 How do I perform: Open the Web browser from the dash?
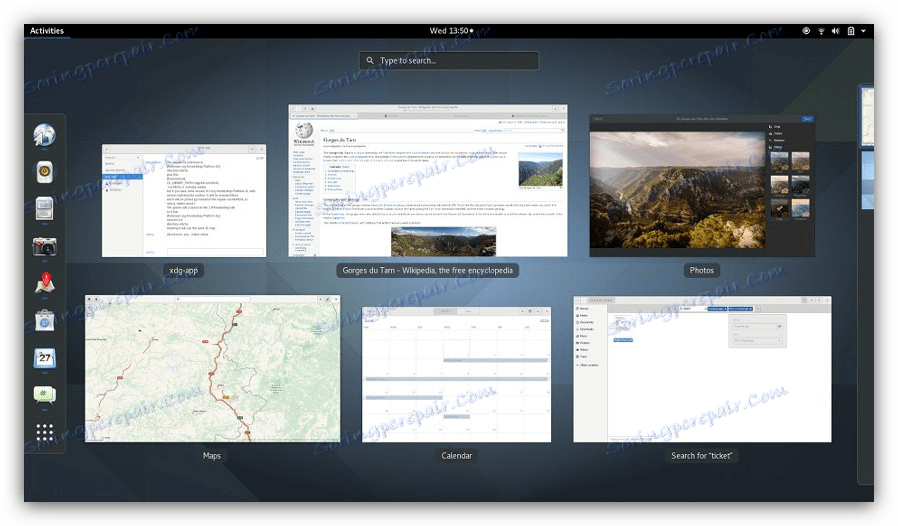[x=45, y=135]
